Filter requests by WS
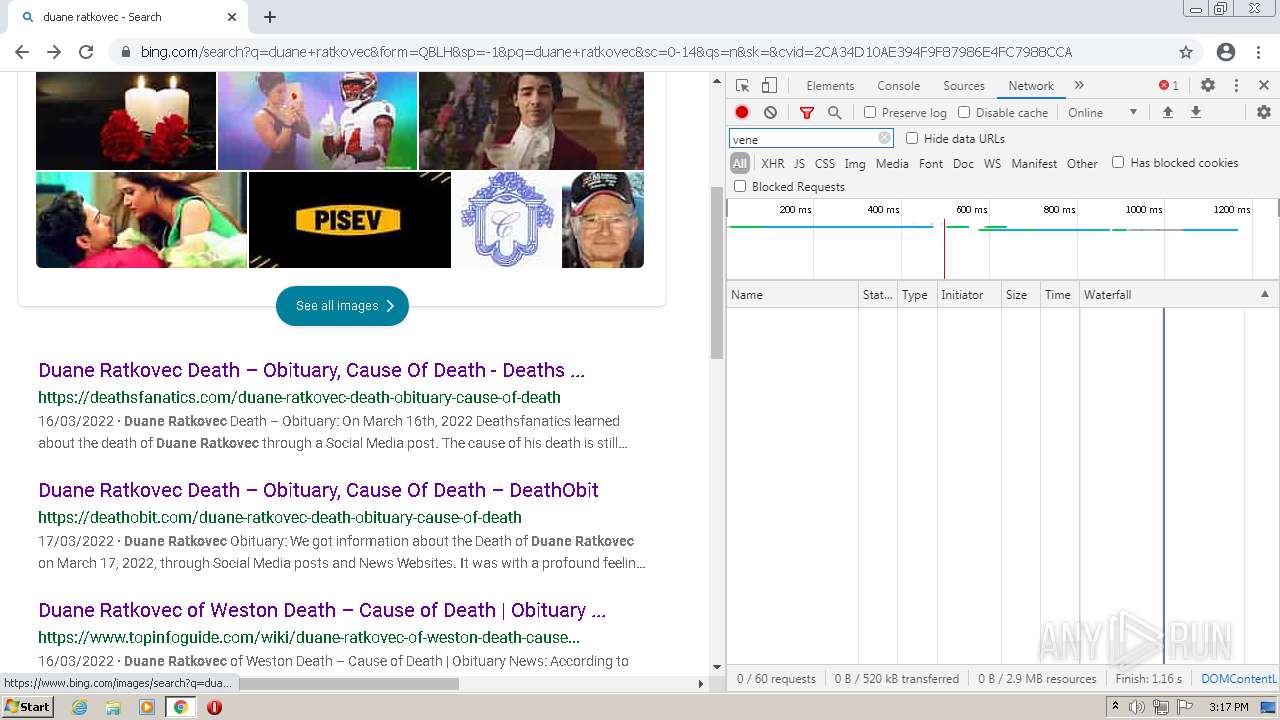Image resolution: width=1280 pixels, height=720 pixels. coord(992,164)
